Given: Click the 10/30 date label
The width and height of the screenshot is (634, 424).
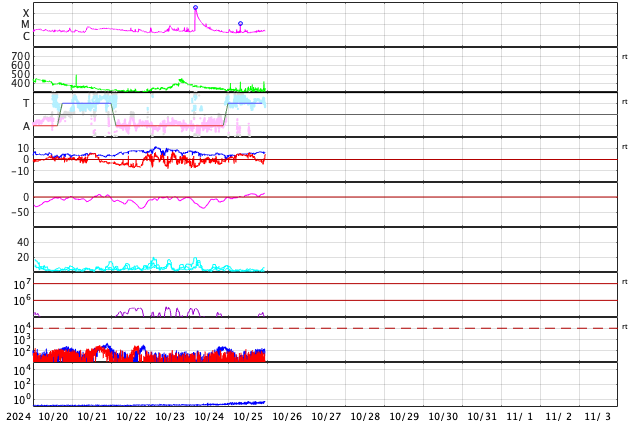Looking at the screenshot, I should click(443, 417).
